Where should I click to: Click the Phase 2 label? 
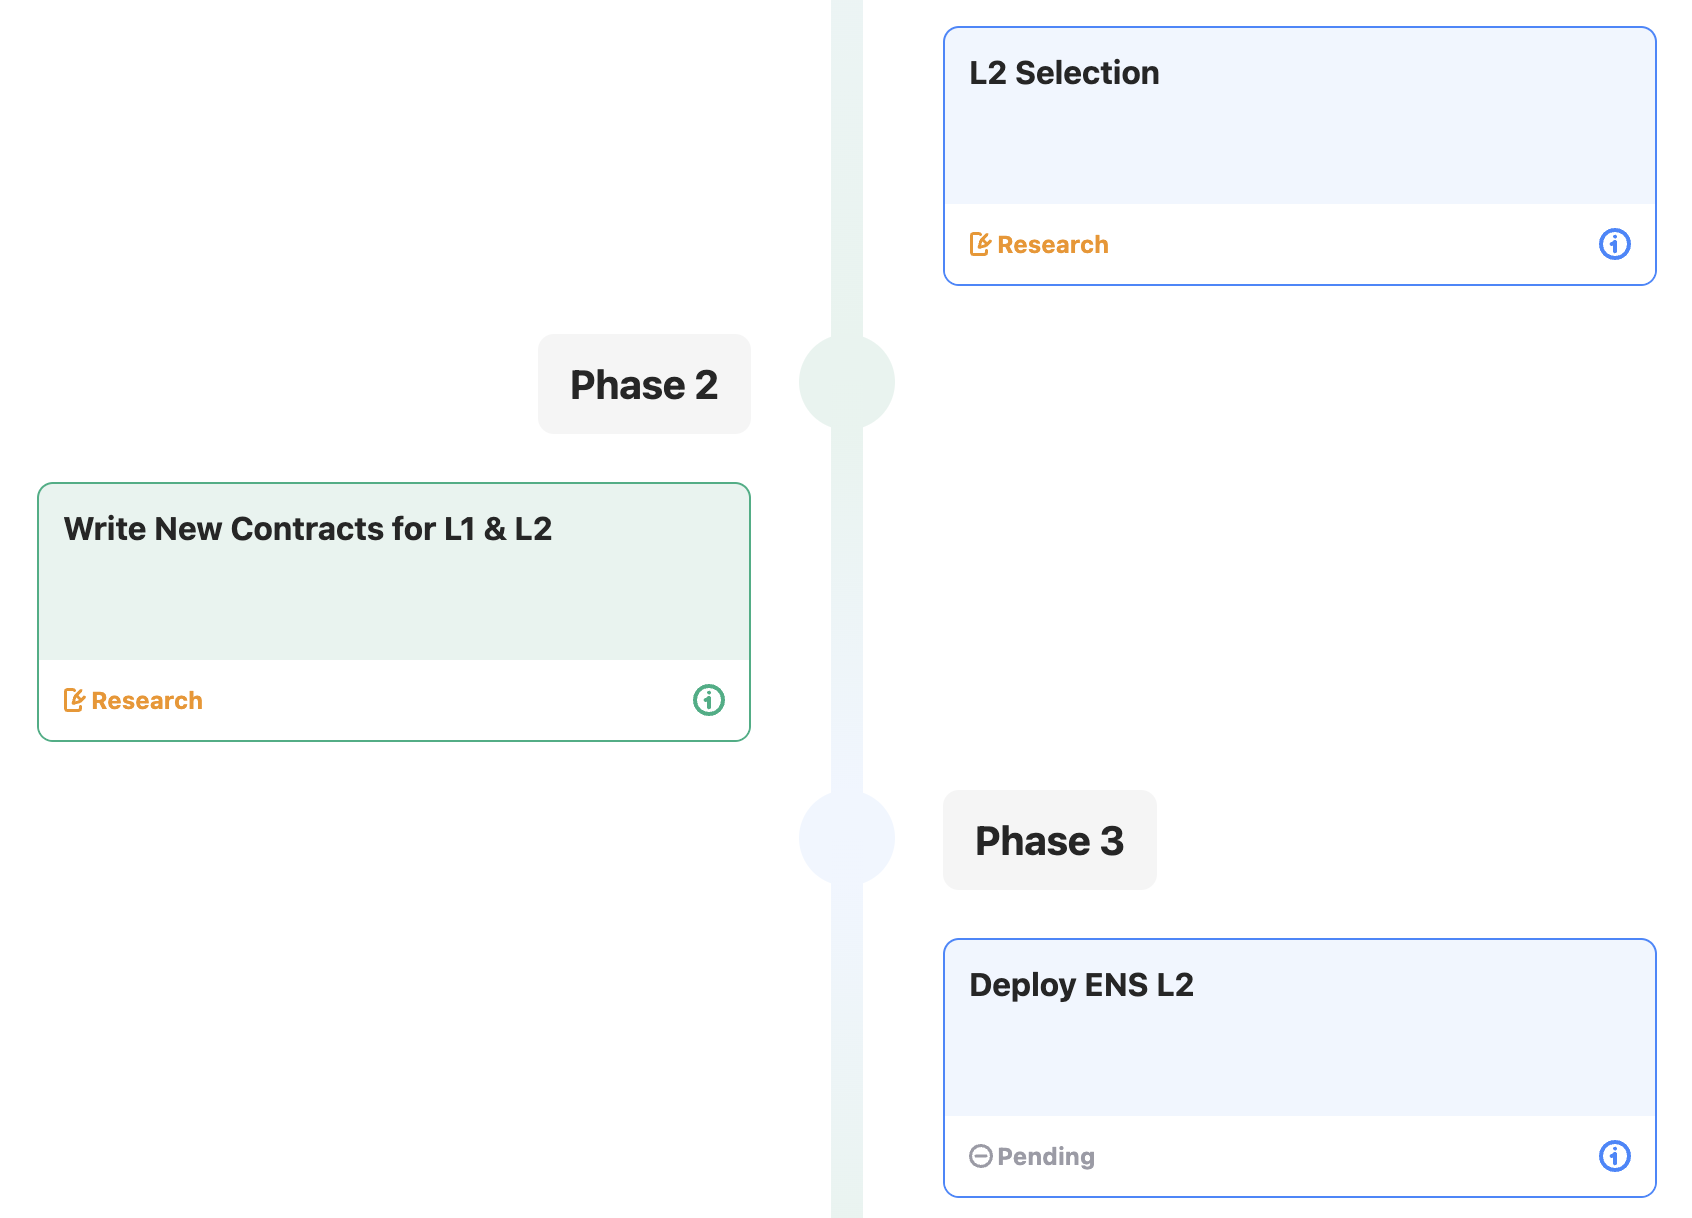(644, 385)
